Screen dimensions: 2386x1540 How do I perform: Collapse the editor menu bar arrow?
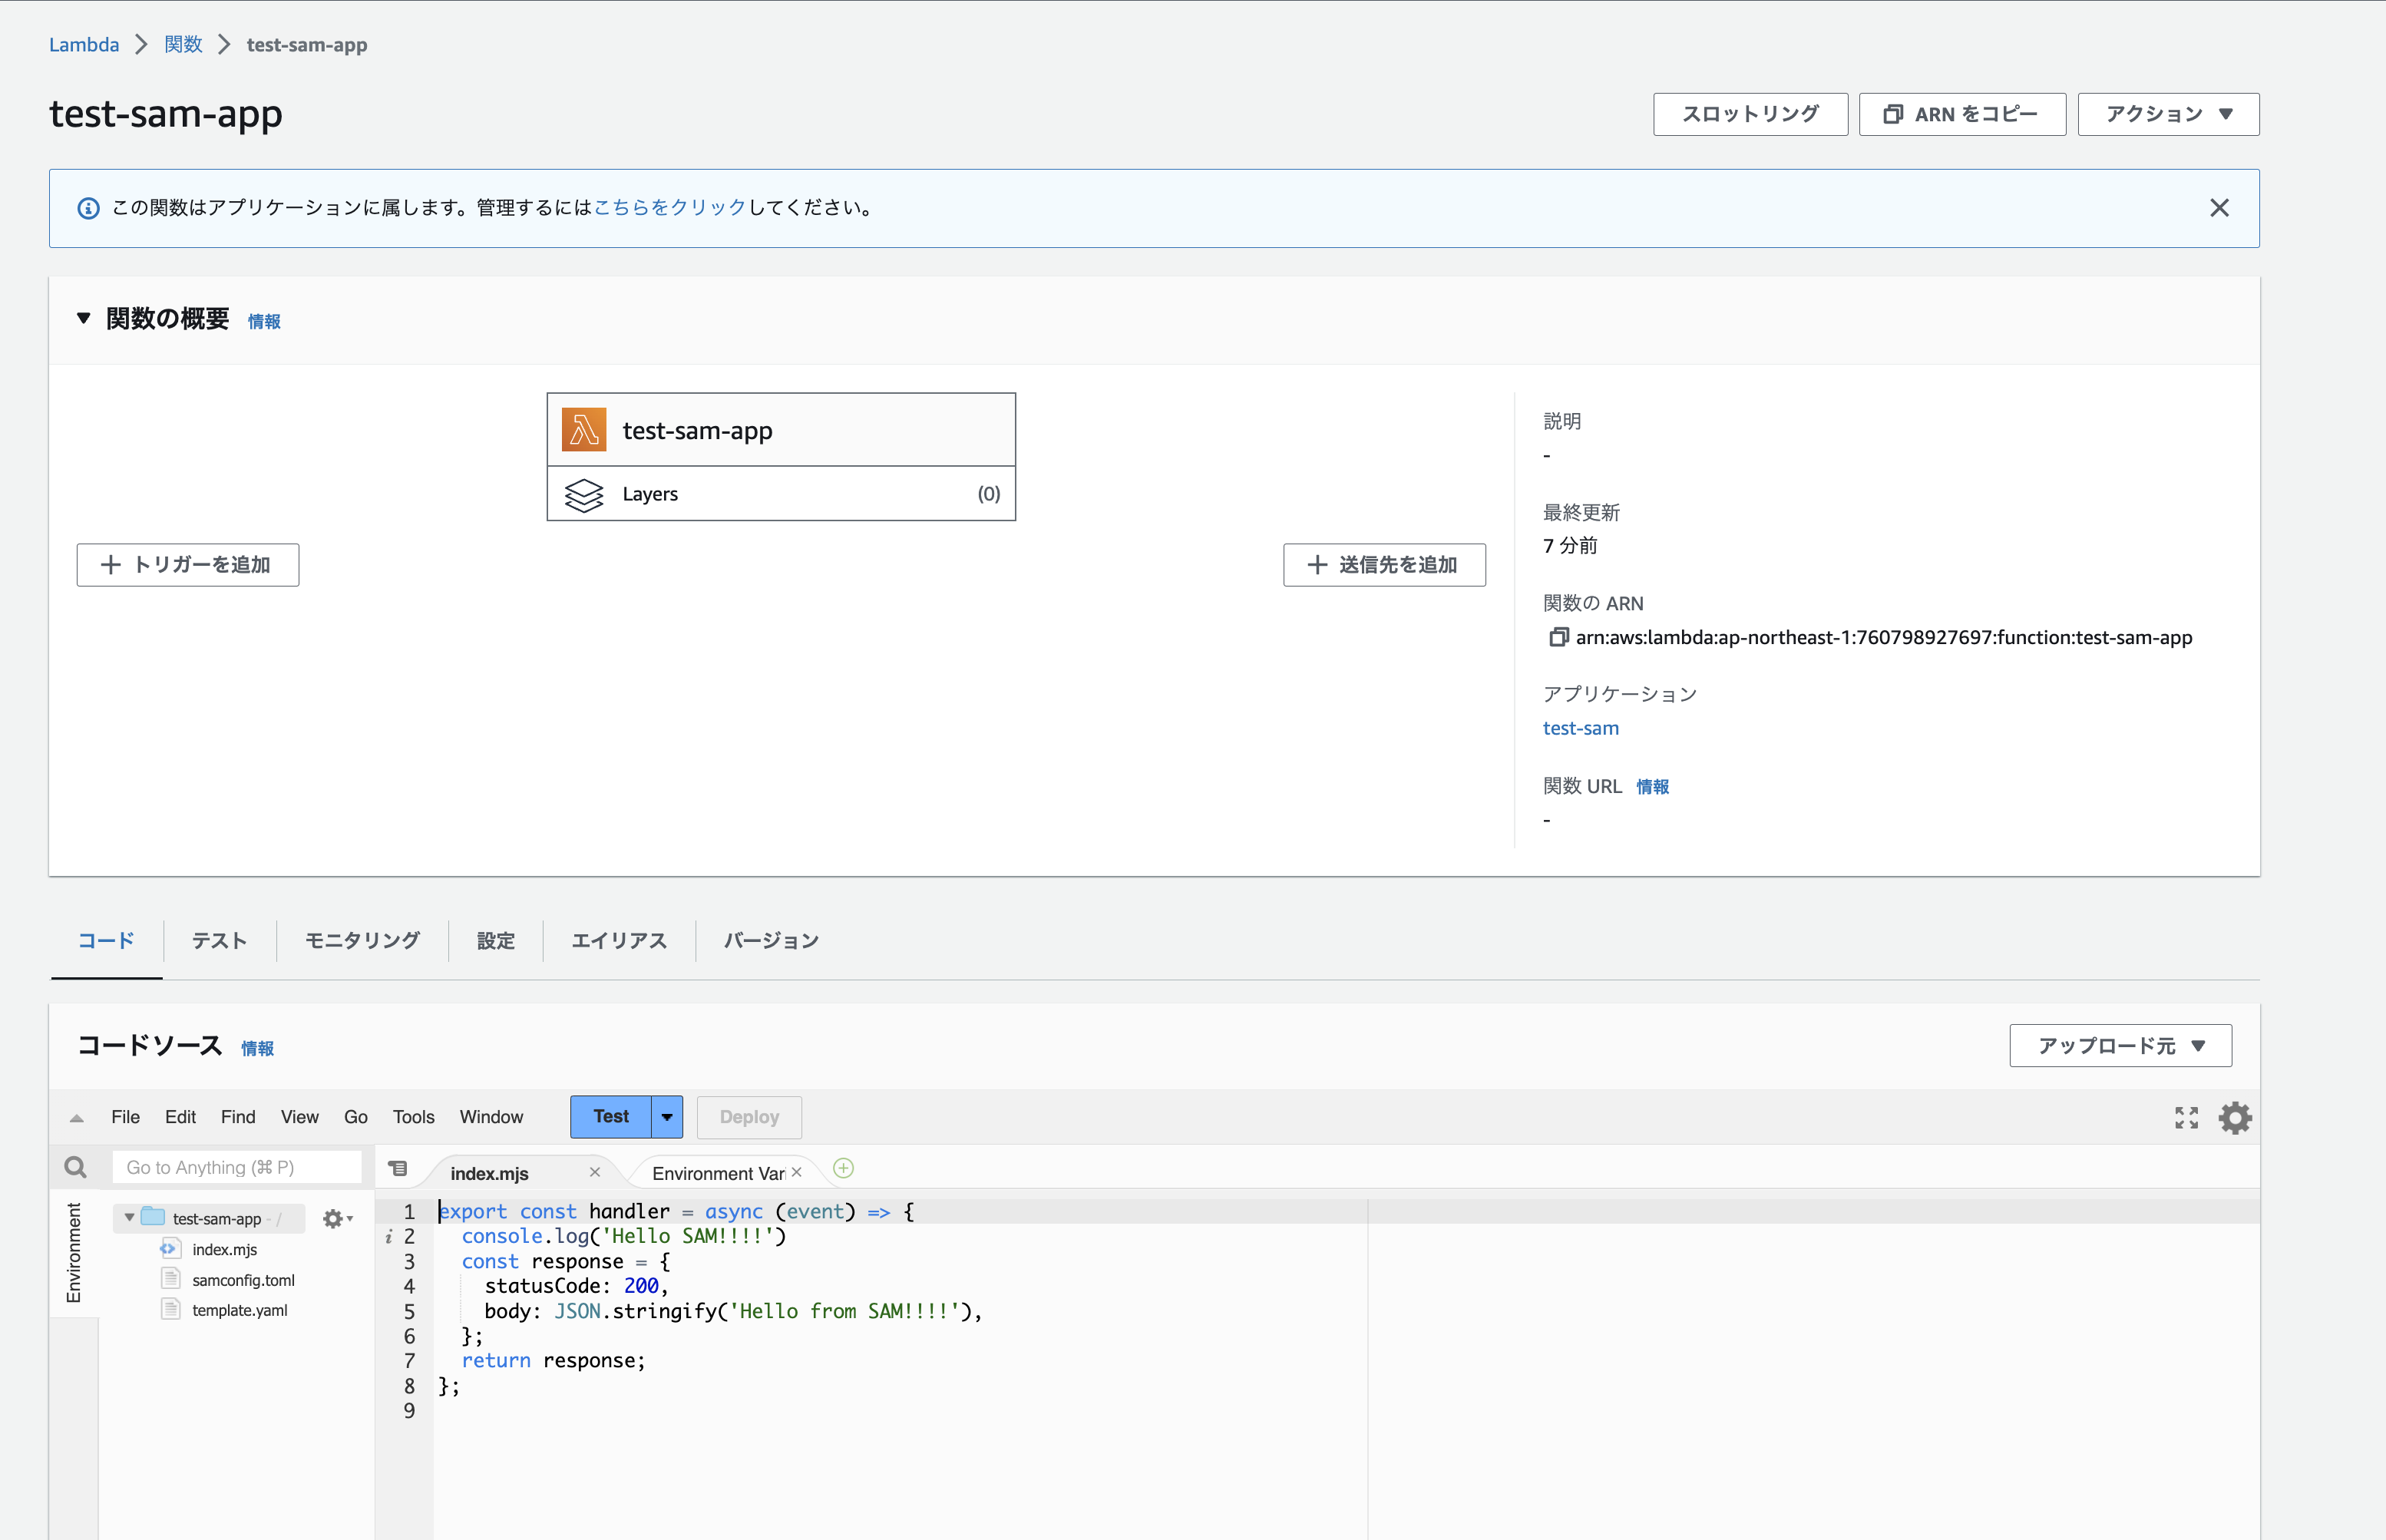77,1118
